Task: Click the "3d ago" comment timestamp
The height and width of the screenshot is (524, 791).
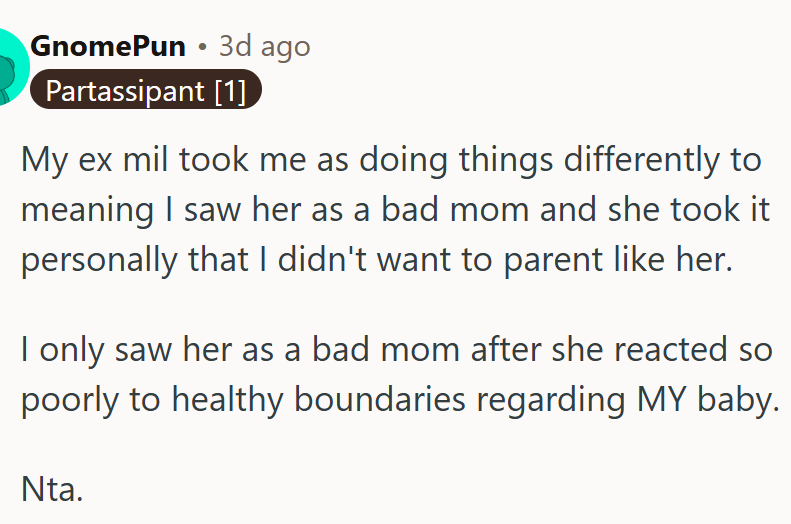Action: [x=265, y=46]
